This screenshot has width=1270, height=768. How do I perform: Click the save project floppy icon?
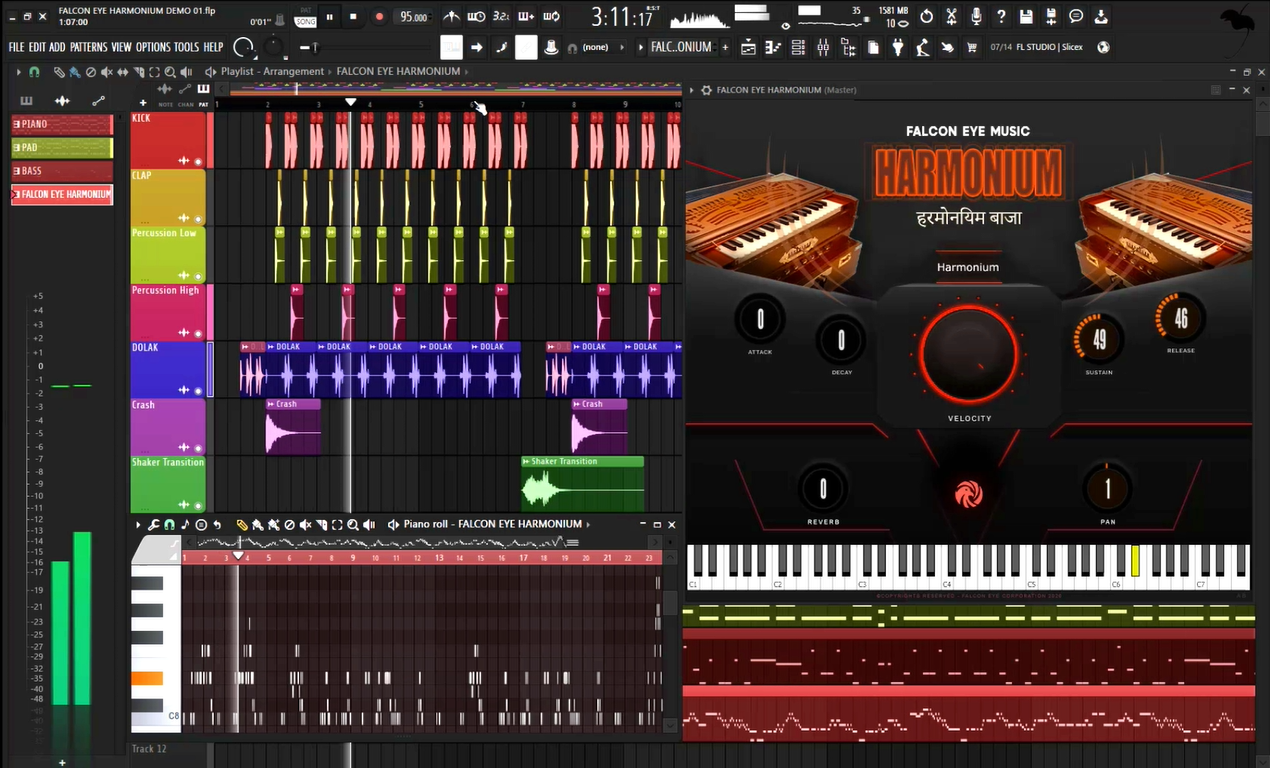coord(1026,17)
